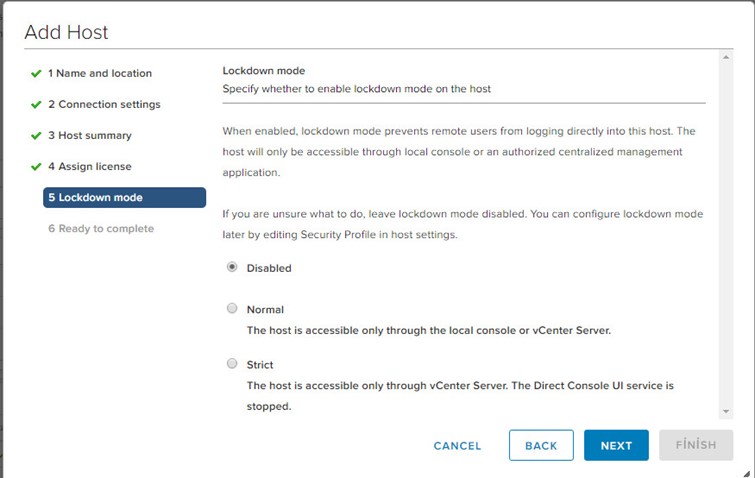
Task: Select the Disabled lockdown radio button
Action: click(232, 267)
